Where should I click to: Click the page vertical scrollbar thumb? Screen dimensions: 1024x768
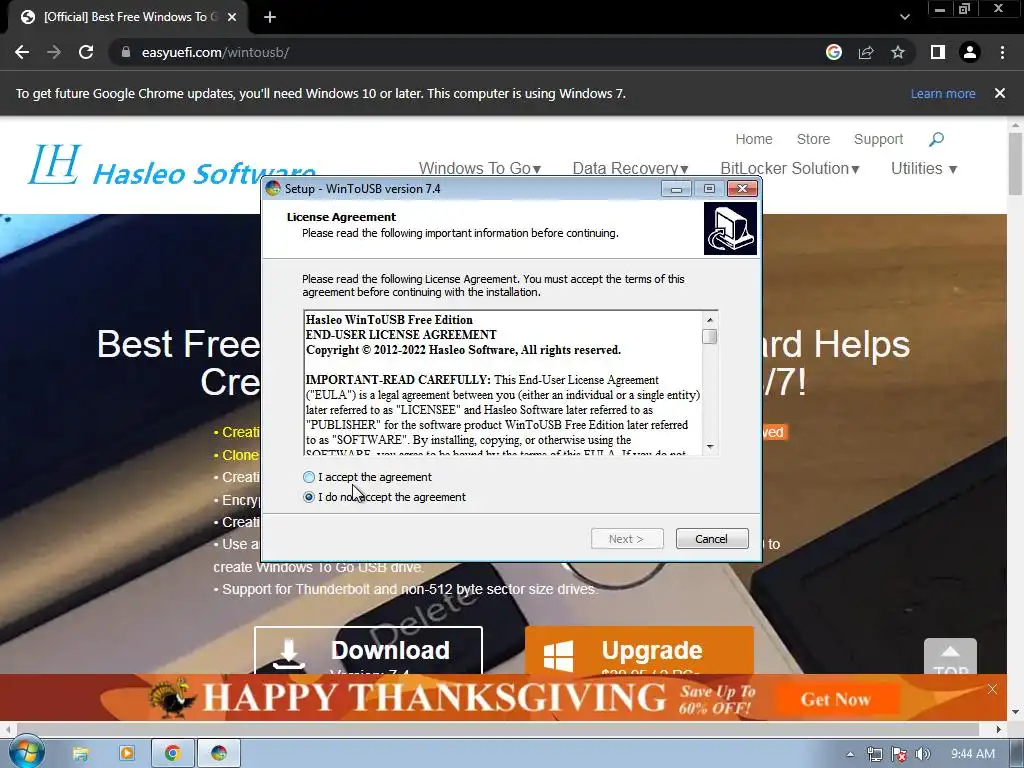1015,163
